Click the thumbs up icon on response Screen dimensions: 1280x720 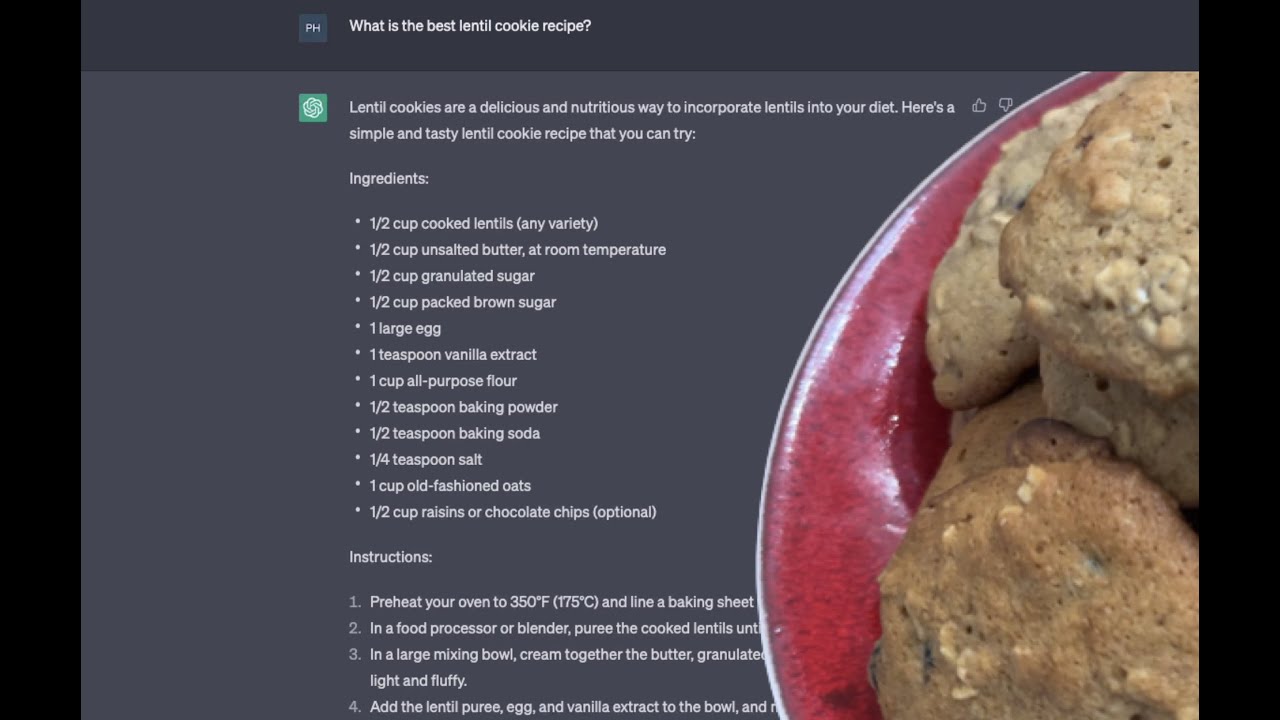coord(979,105)
